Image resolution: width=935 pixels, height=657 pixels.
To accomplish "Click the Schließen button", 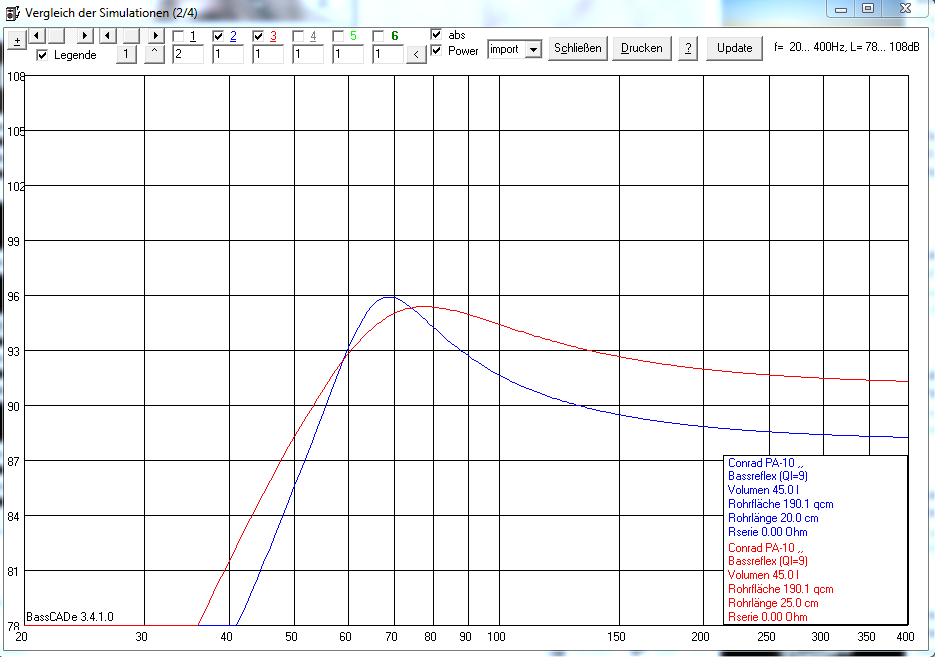I will (578, 48).
